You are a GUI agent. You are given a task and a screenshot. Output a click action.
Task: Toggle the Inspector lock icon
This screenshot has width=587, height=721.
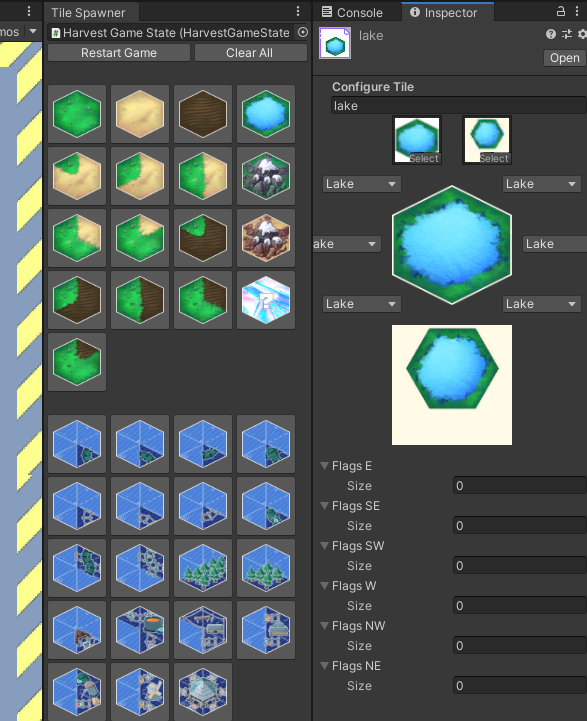coord(560,11)
